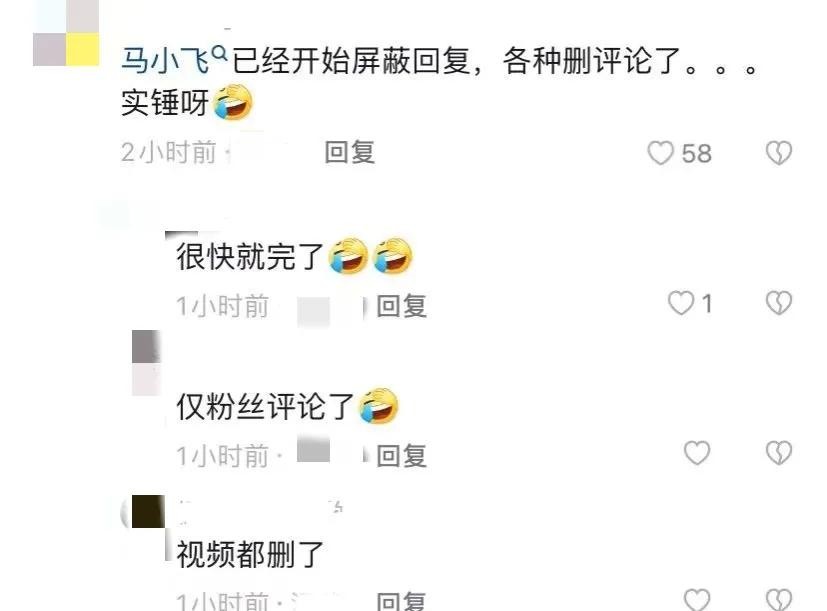Reply to the 仅粉丝评论了 comment
Screen dimensions: 827x611
pyautogui.click(x=401, y=456)
